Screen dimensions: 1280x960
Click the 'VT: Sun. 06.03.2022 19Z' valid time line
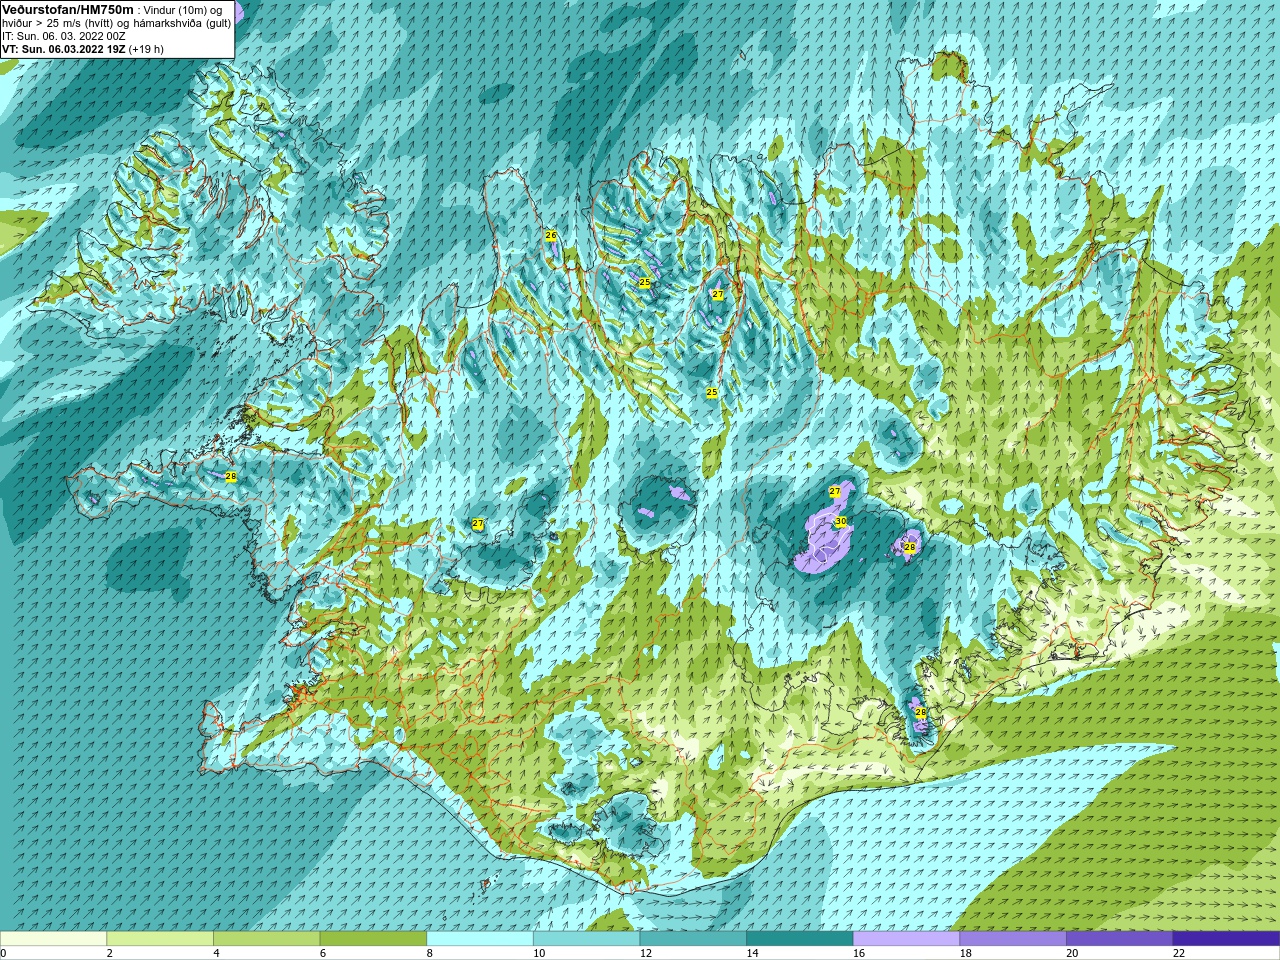[x=64, y=49]
